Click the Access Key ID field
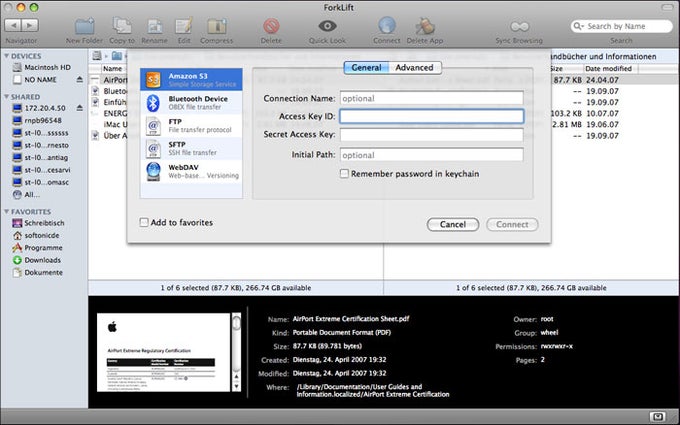The height and width of the screenshot is (425, 680). point(432,116)
